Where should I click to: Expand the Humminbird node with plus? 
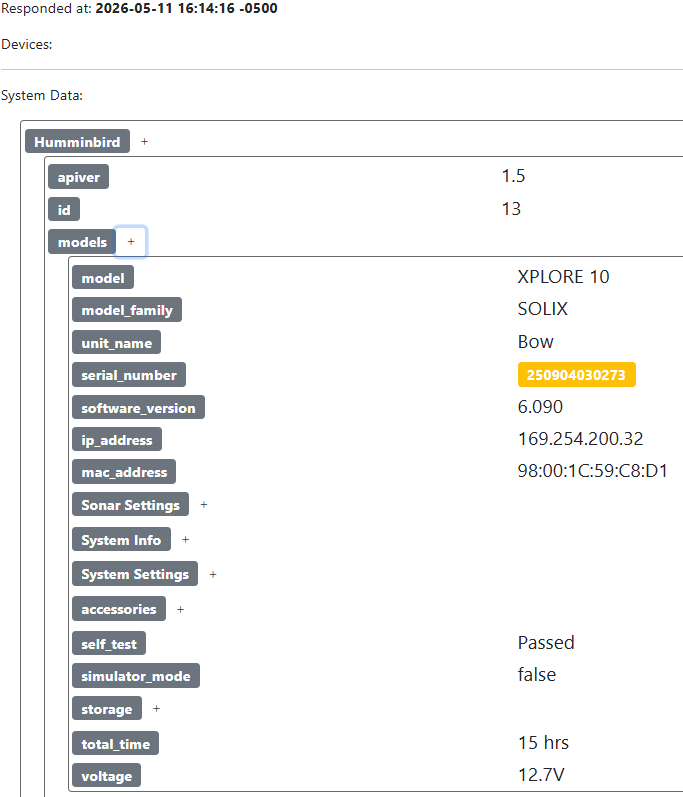144,141
